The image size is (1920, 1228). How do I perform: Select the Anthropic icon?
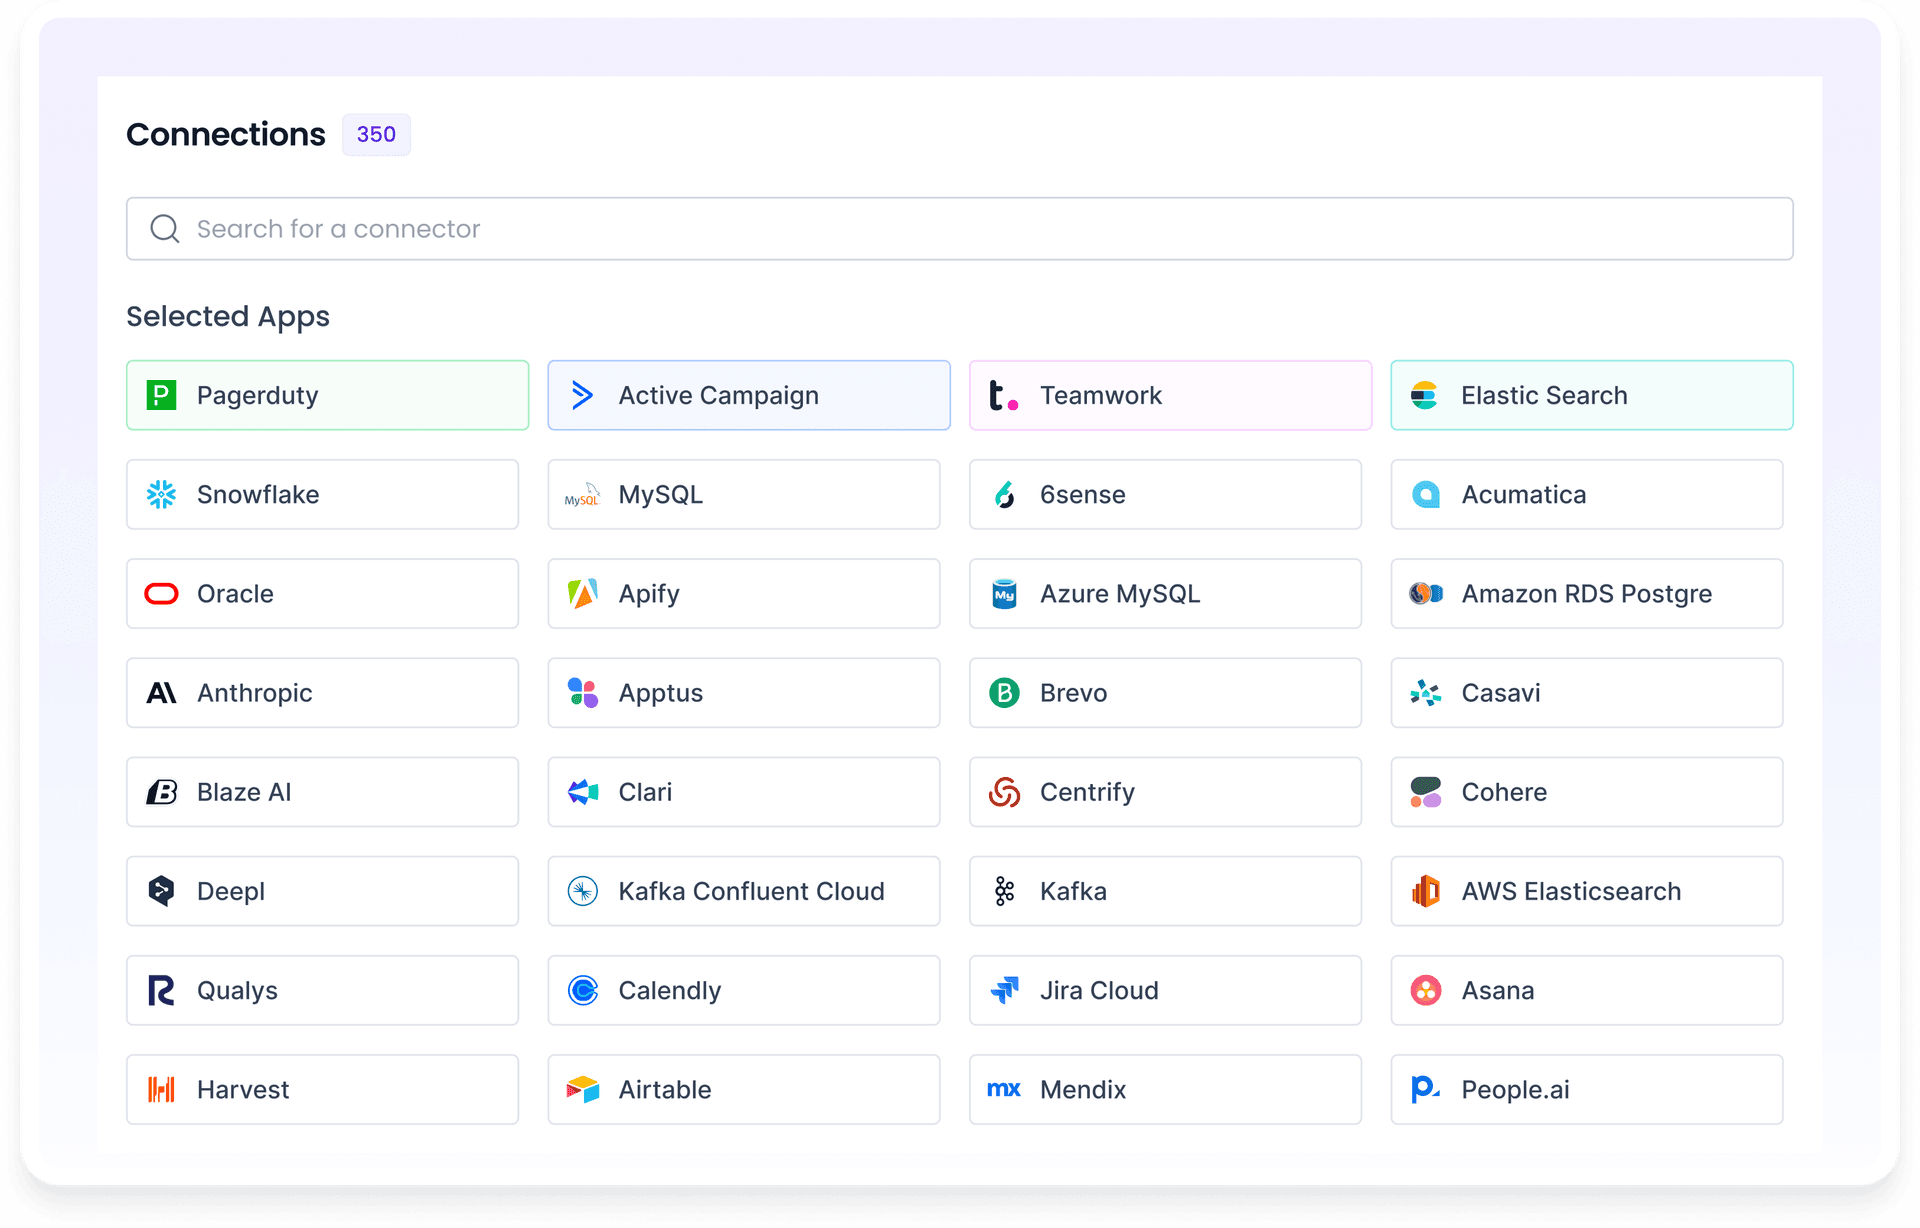tap(161, 692)
